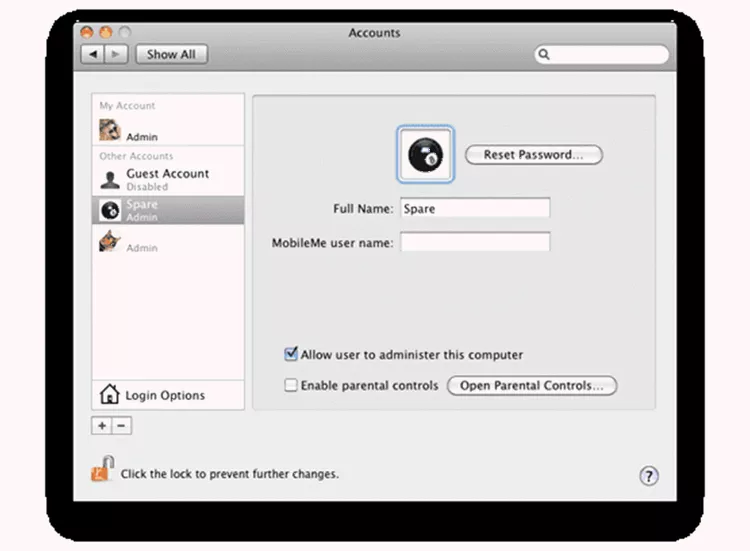Change the 8-ball account picture
750x551 pixels.
(425, 155)
